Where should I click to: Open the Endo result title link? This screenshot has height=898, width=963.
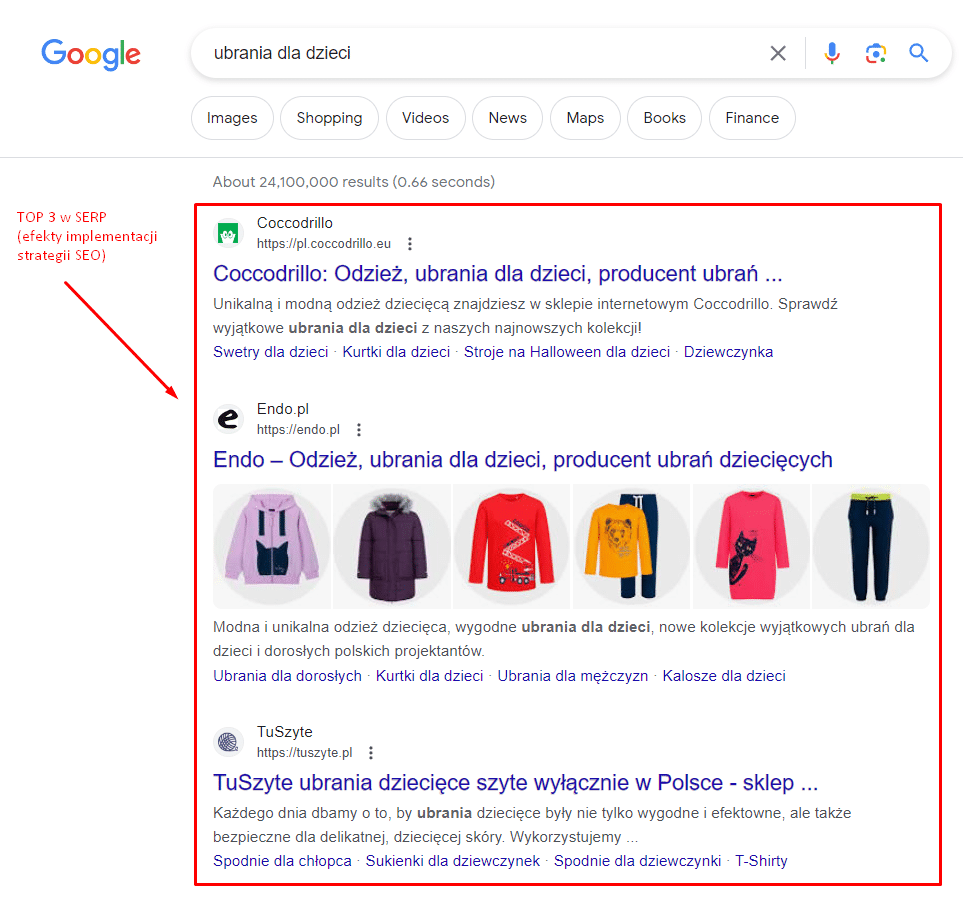coord(523,459)
